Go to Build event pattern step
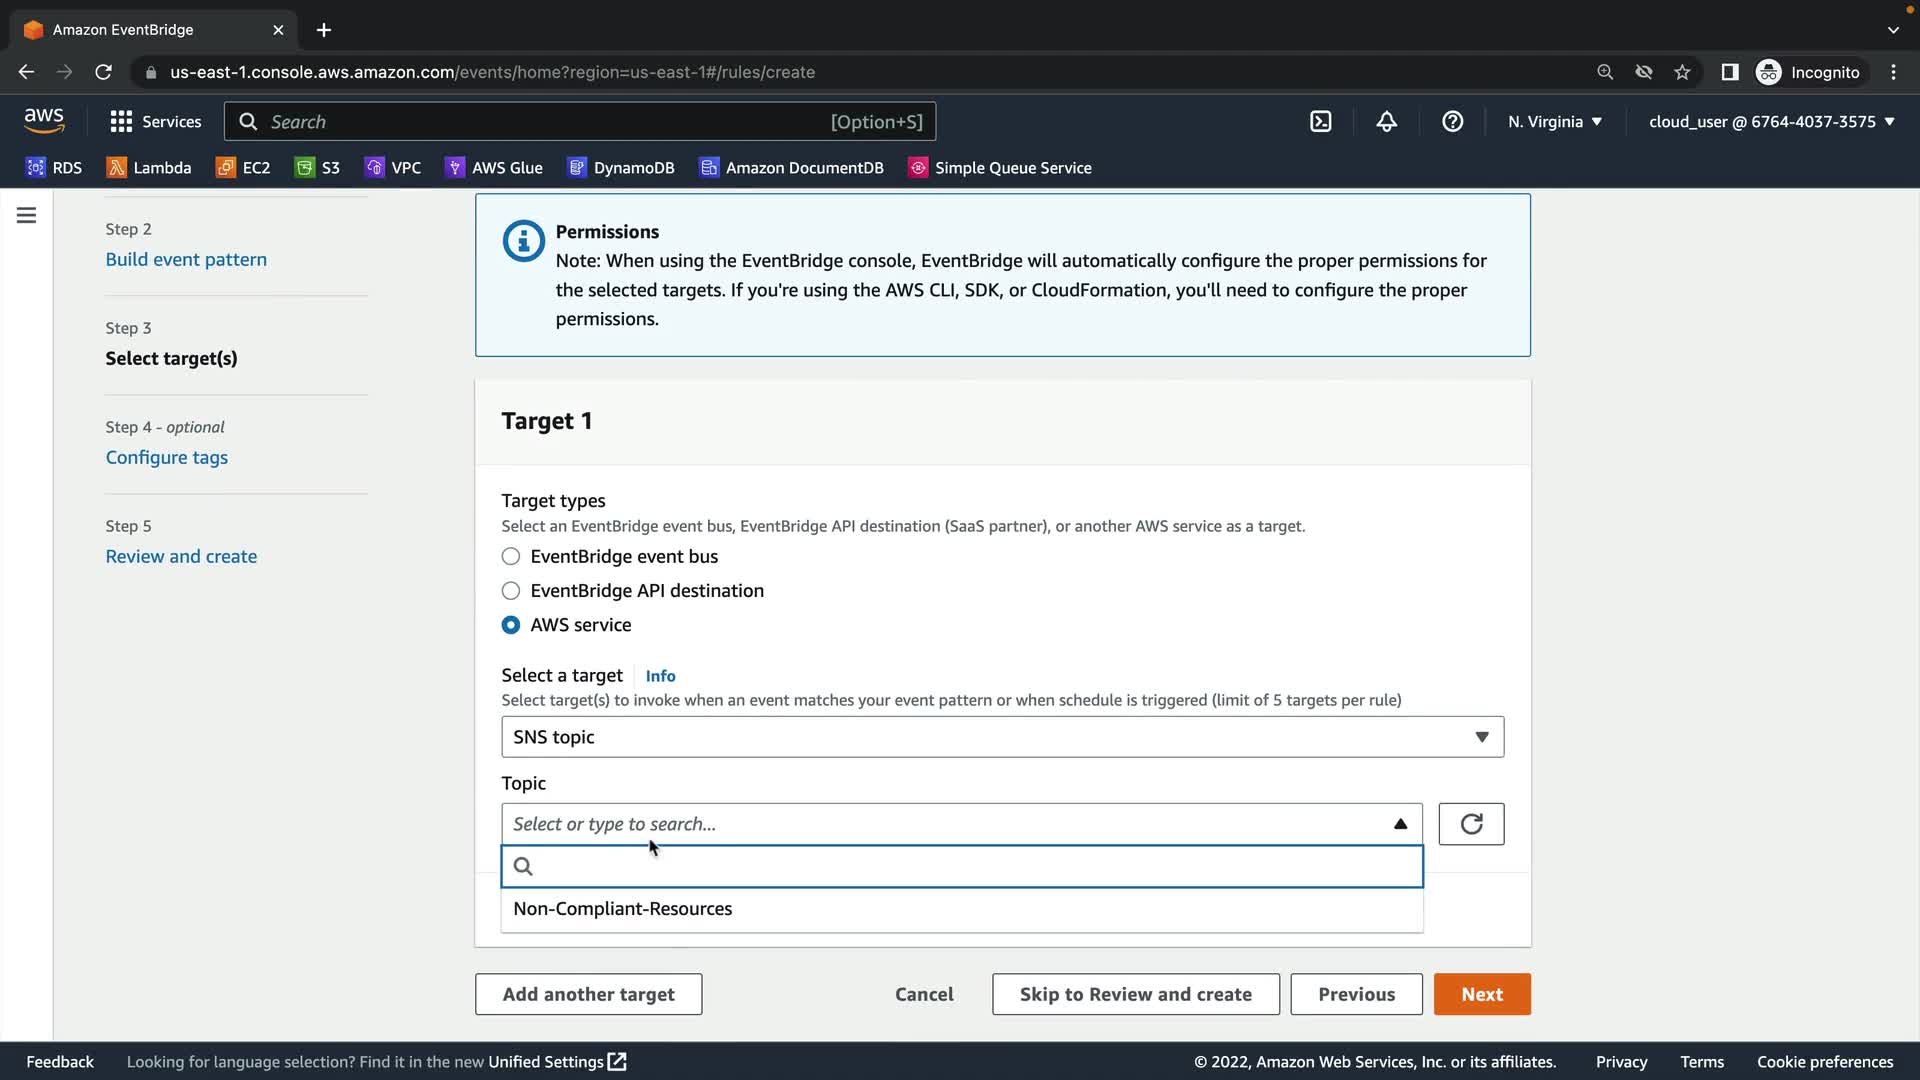Screen dimensions: 1920x1080 point(186,260)
